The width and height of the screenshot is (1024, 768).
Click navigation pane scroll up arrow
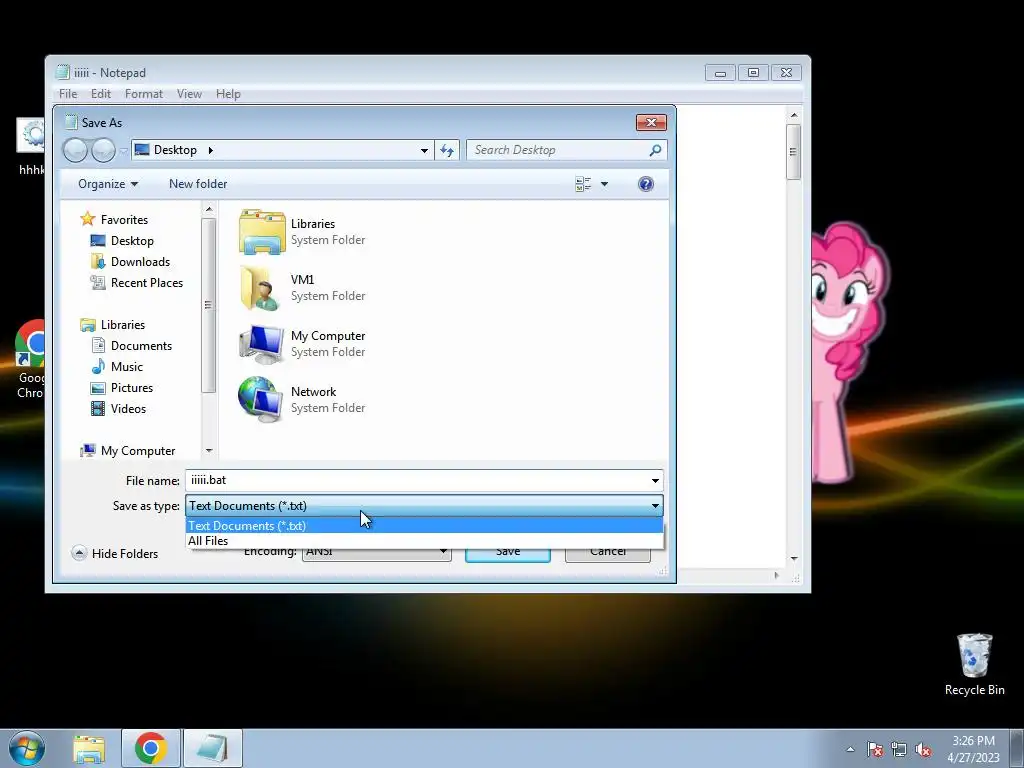coord(209,210)
